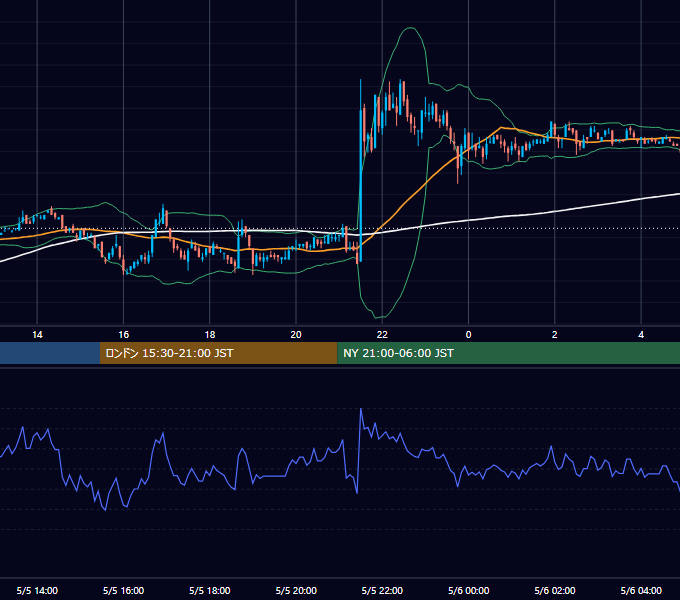The image size is (680, 600).
Task: Click the Bollinger upper band peak above 22:30
Action: tap(410, 28)
